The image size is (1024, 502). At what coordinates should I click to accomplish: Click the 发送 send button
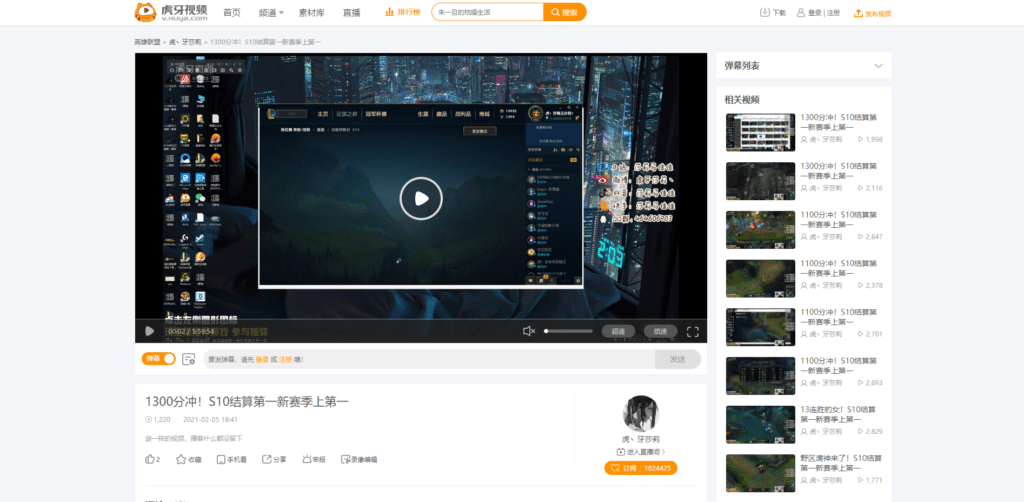point(678,359)
